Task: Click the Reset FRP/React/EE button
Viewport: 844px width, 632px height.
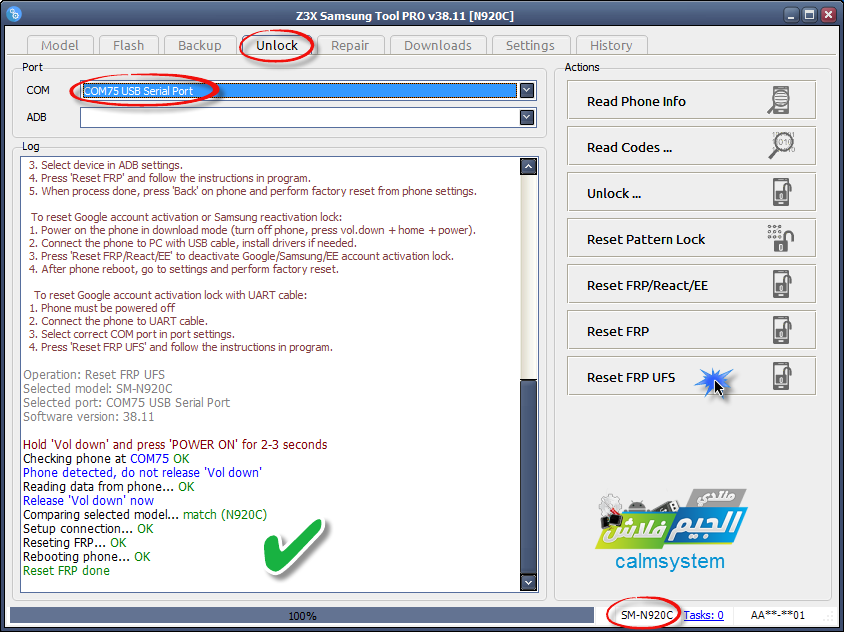Action: pos(691,284)
